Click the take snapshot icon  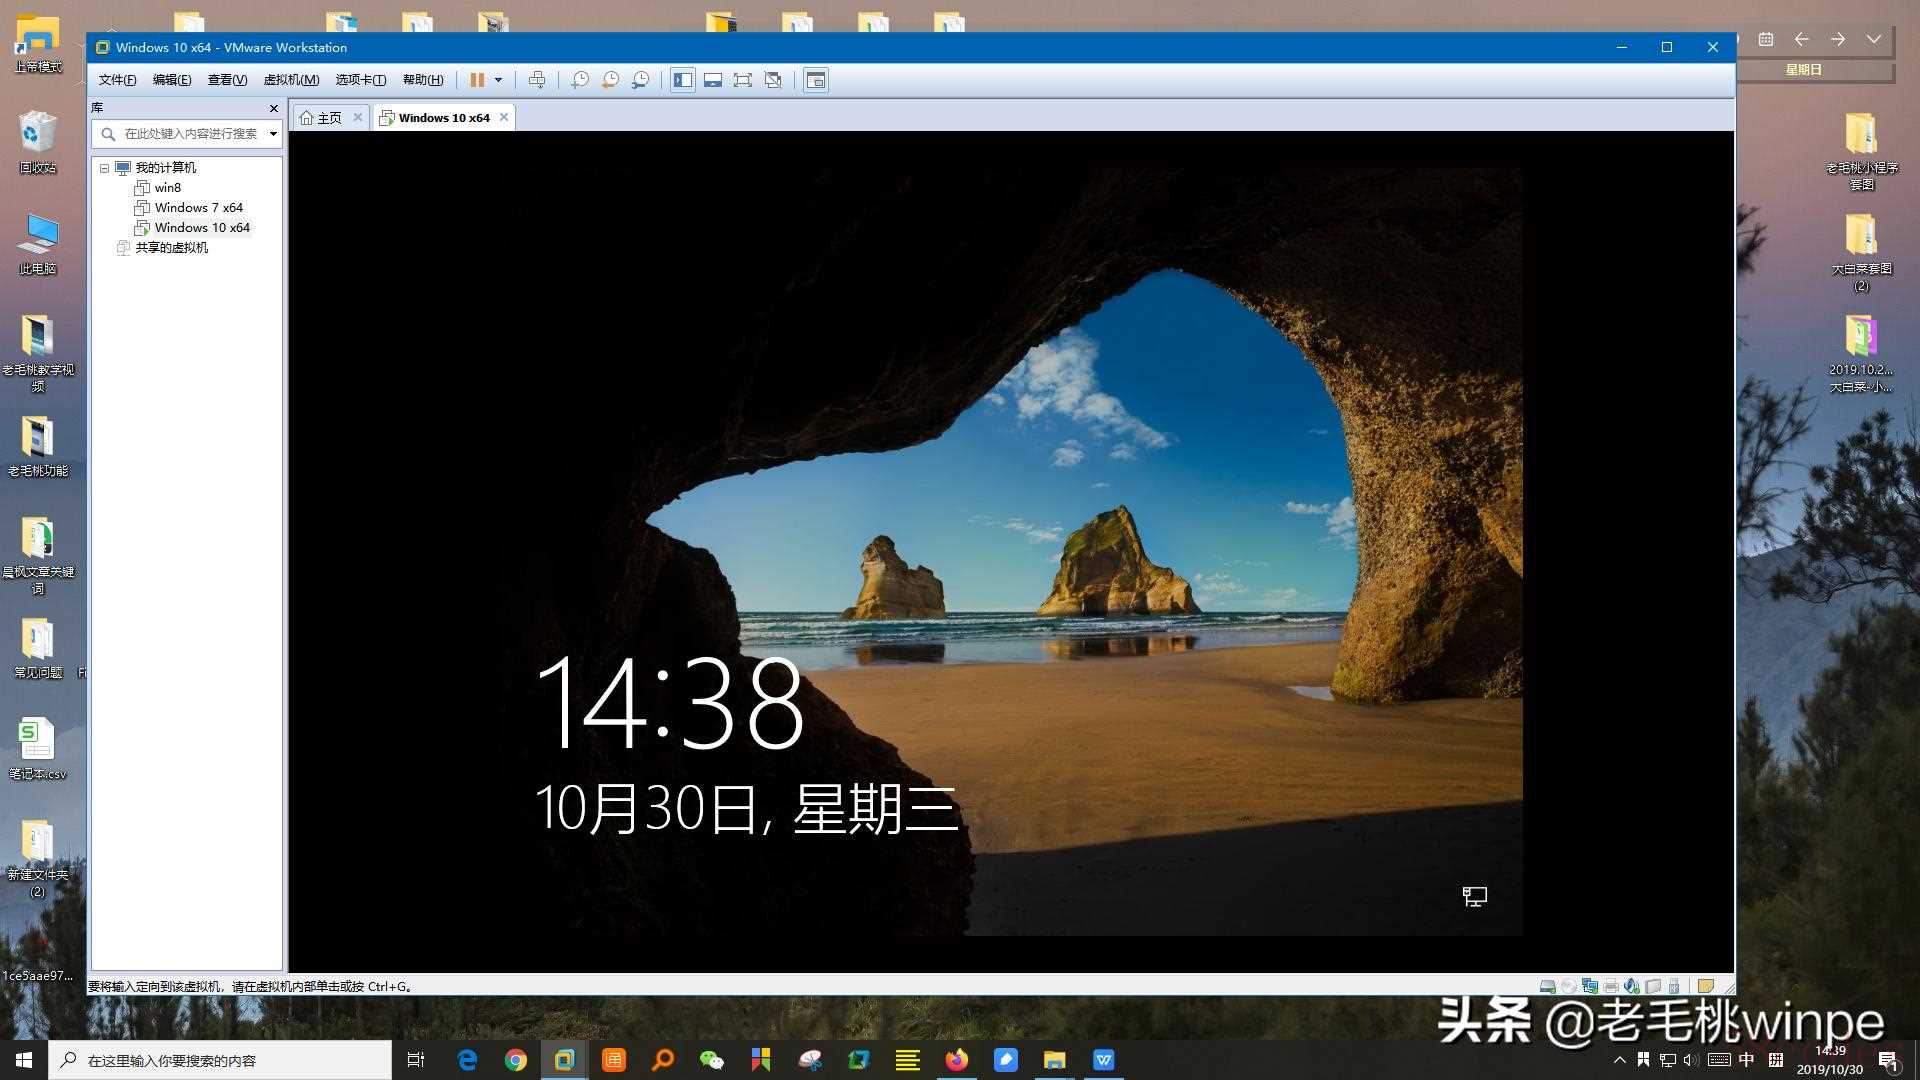tap(580, 80)
